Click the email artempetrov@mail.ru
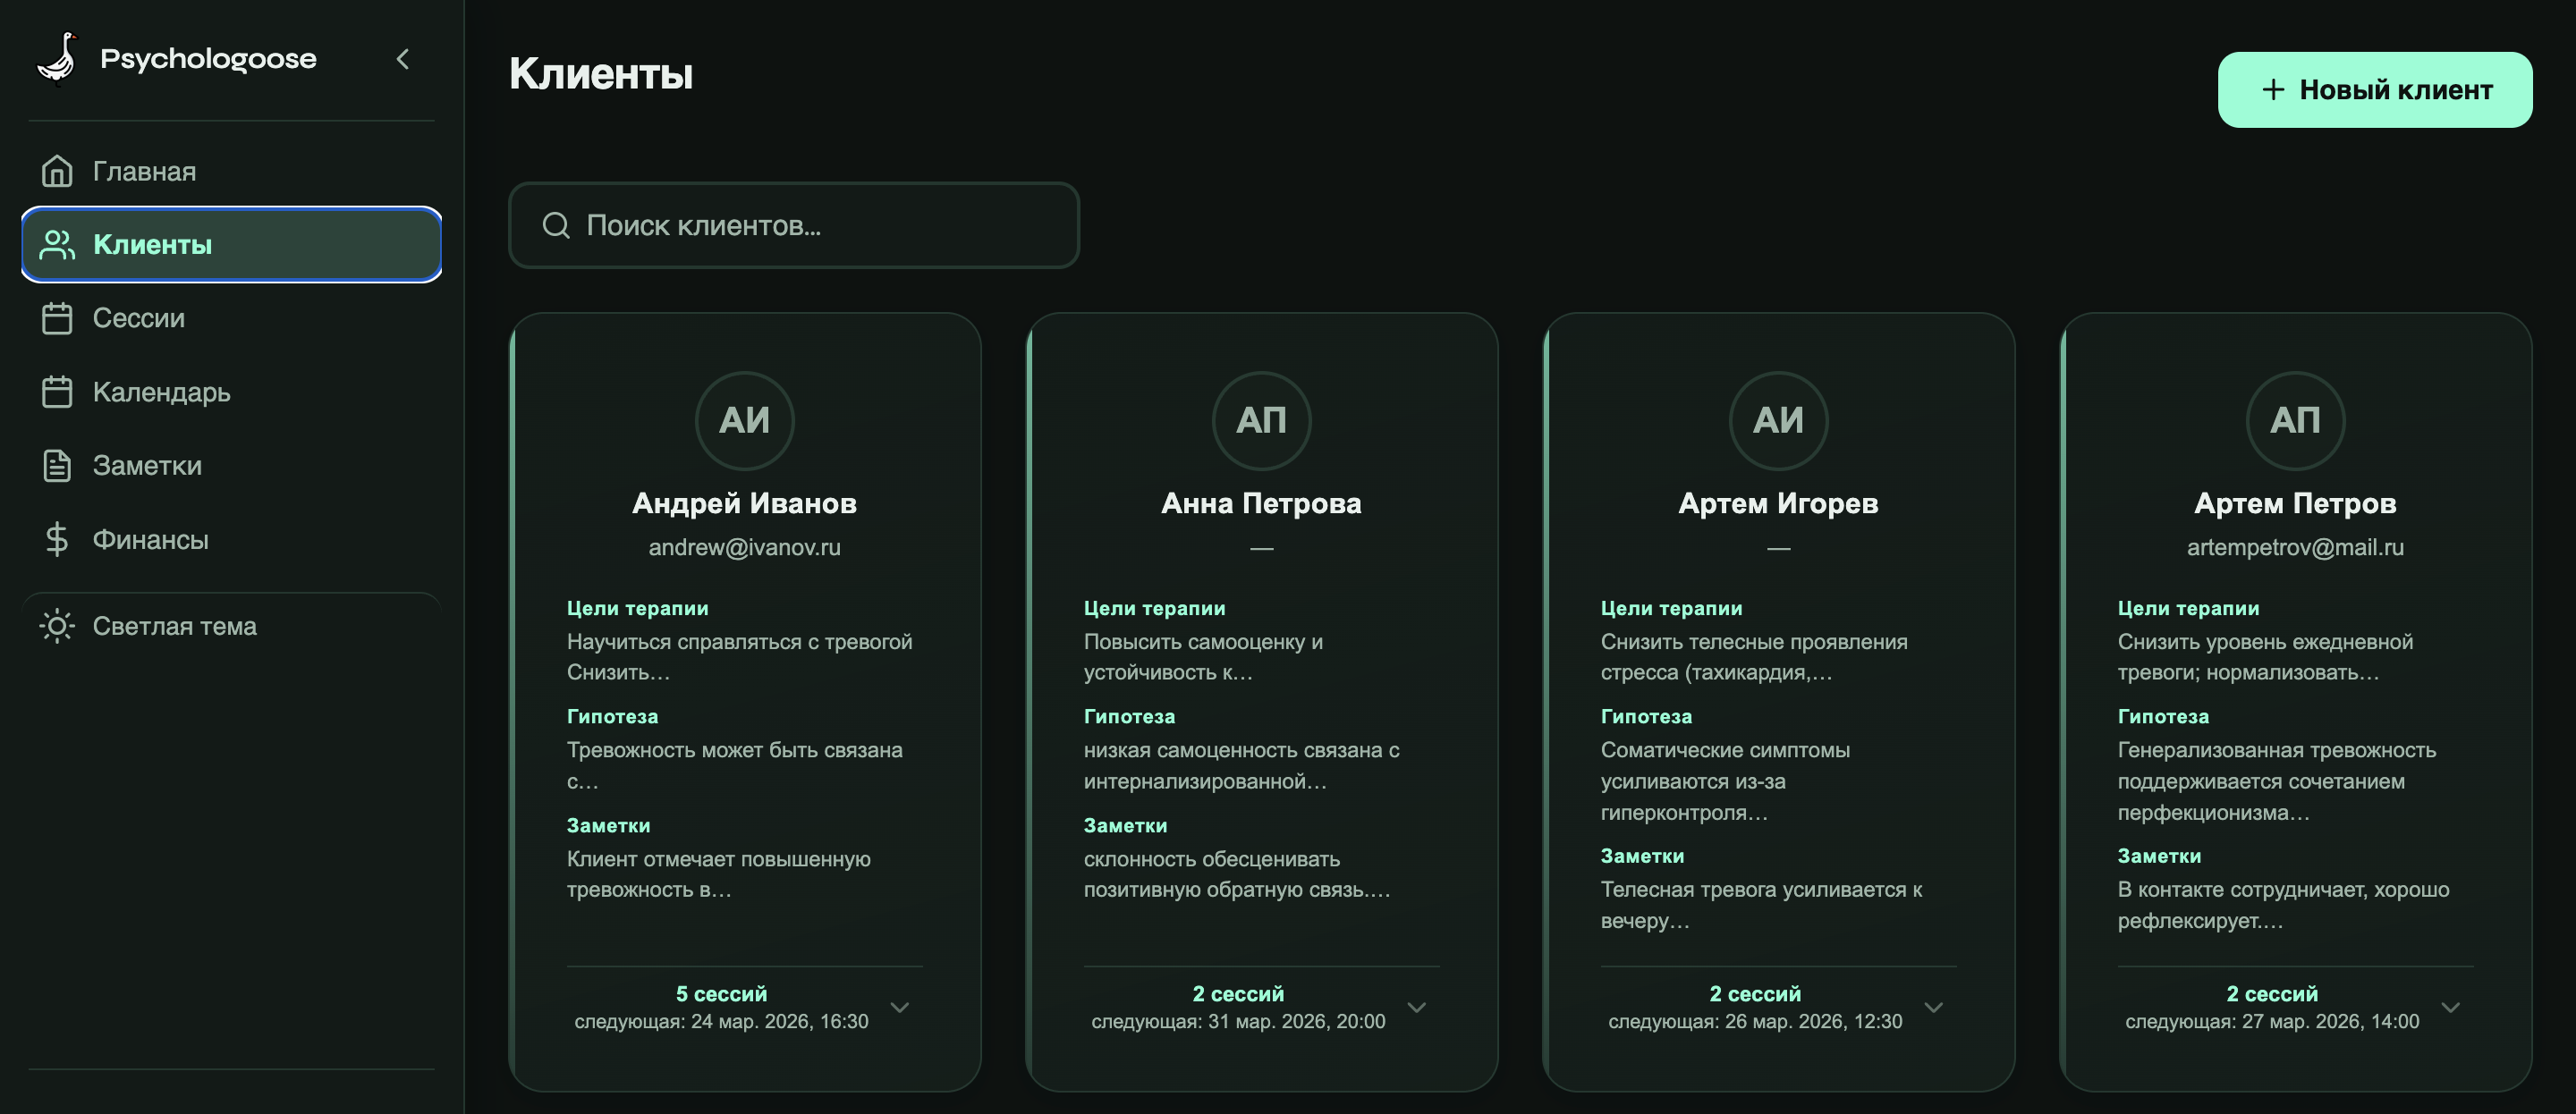The height and width of the screenshot is (1114, 2576). [x=2295, y=547]
